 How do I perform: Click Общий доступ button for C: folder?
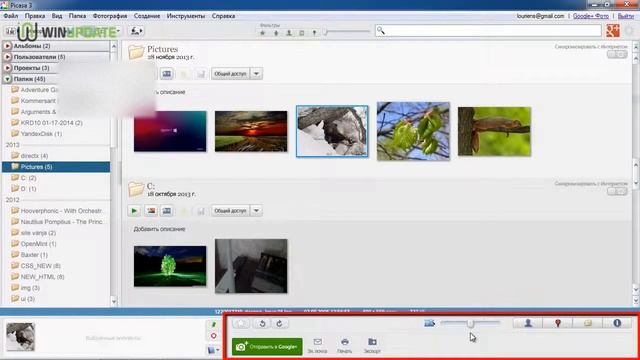[x=231, y=211]
